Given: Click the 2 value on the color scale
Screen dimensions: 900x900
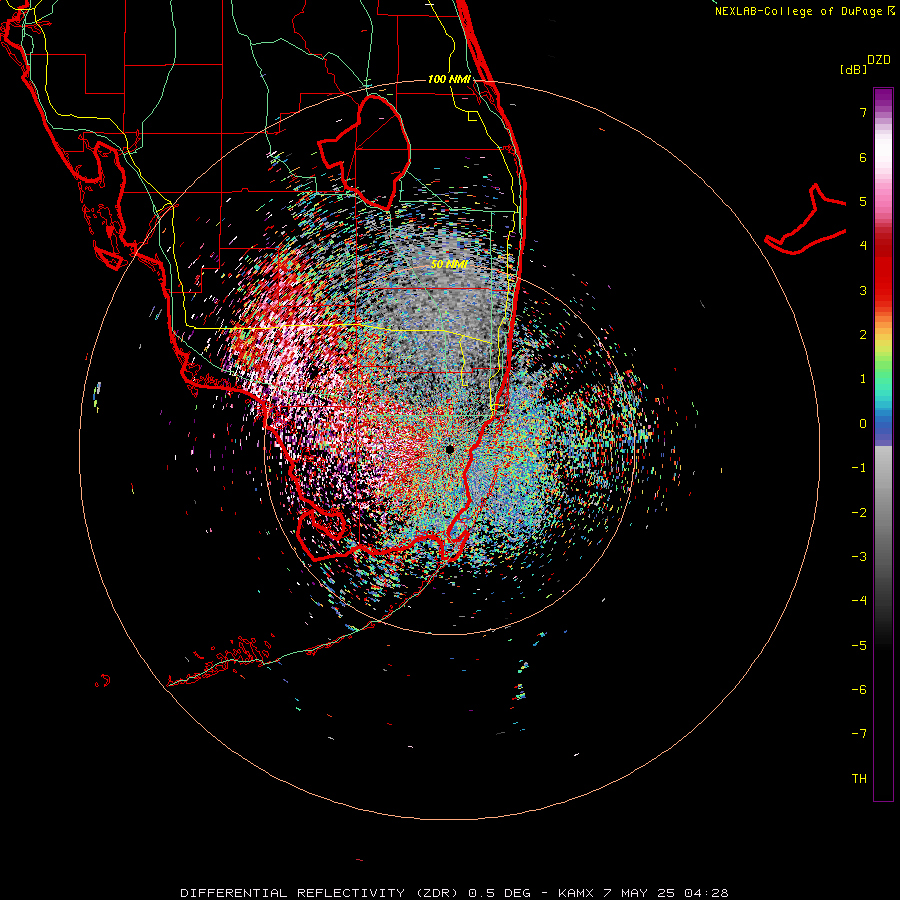Looking at the screenshot, I should point(863,335).
